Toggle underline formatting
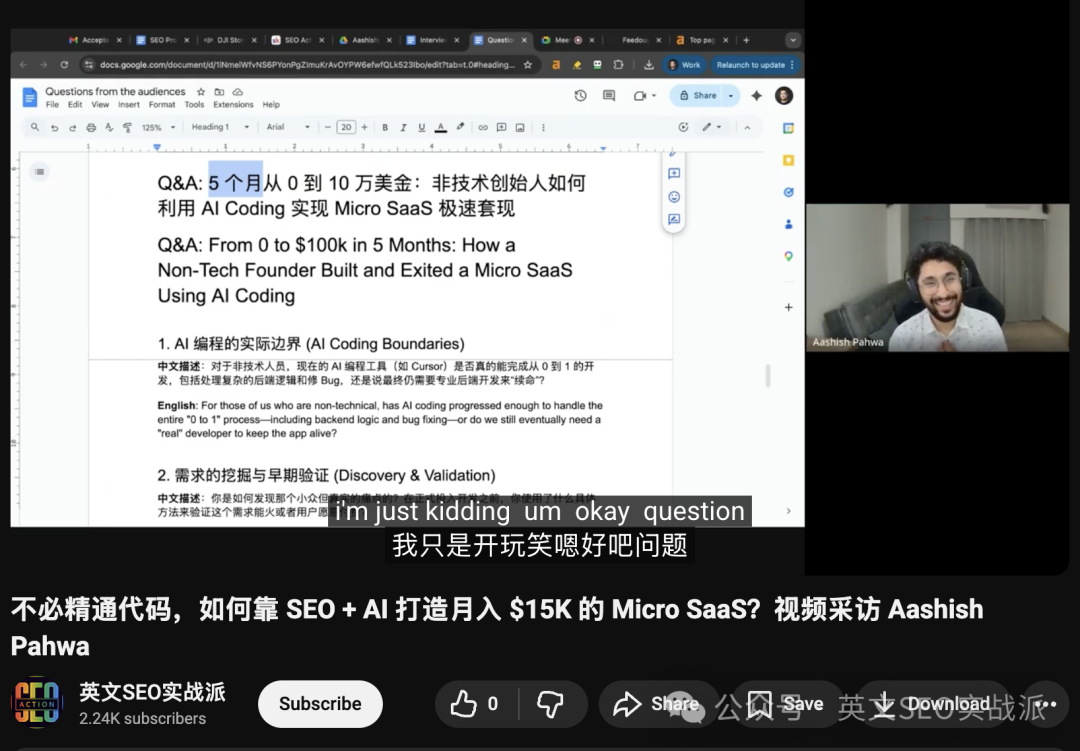The image size is (1080, 751). [422, 127]
